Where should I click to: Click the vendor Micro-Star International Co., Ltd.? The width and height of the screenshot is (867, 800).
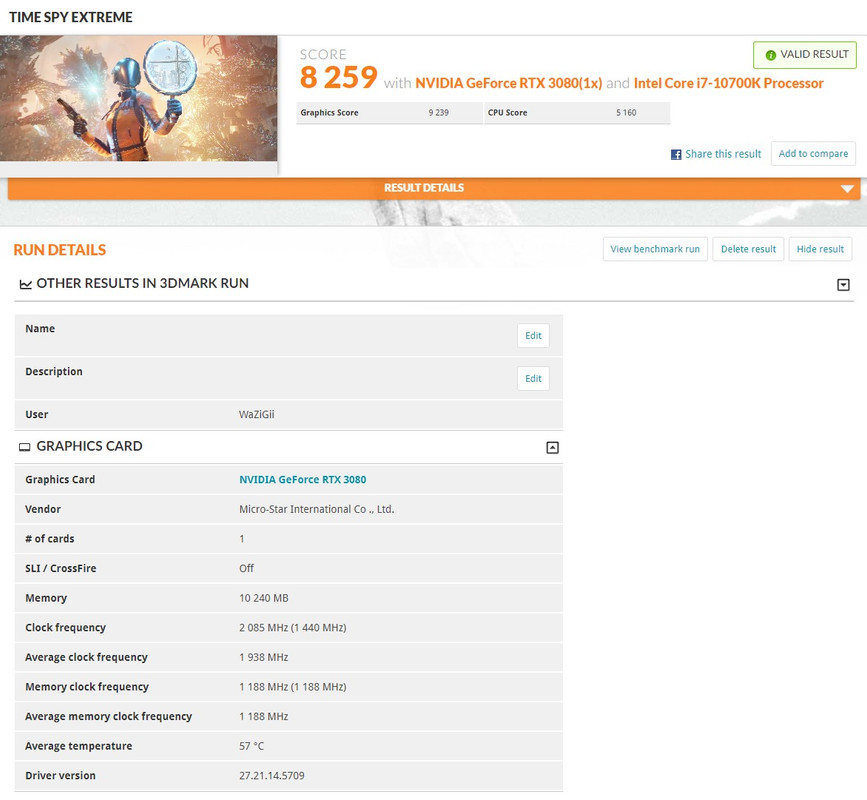pos(316,510)
